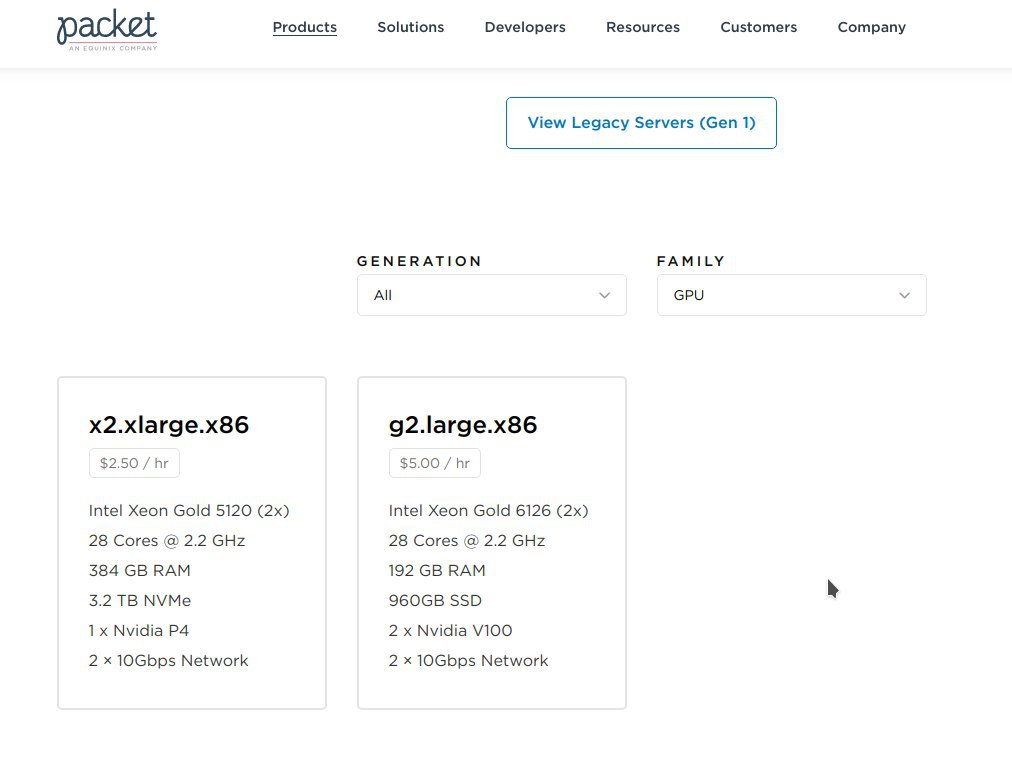The height and width of the screenshot is (763, 1012).
Task: Open the Customers menu
Action: (x=758, y=27)
